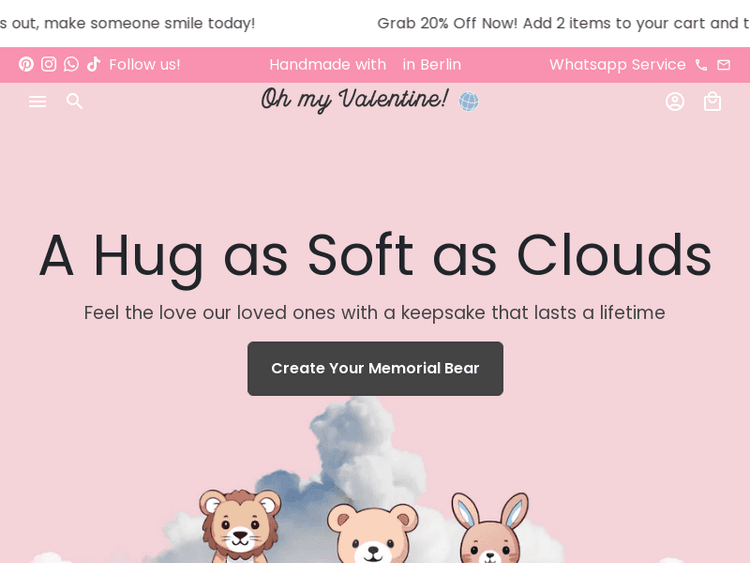Click the A Hug as Soft as Clouds heading

click(x=375, y=256)
